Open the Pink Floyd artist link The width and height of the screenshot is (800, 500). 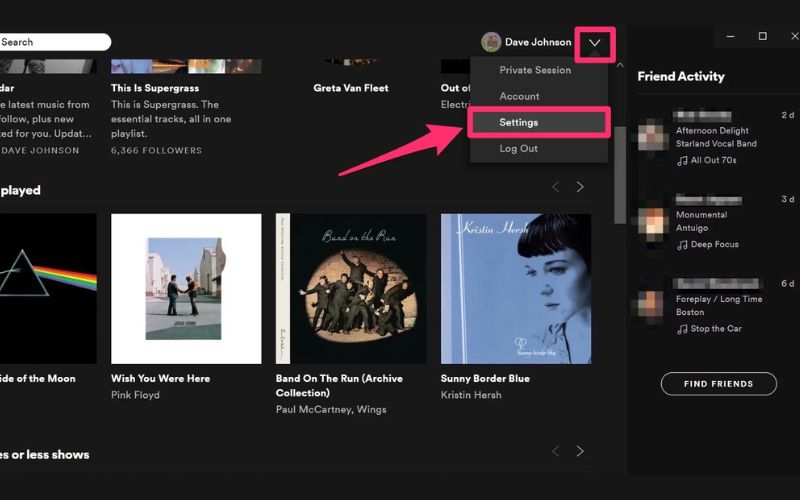(x=135, y=395)
